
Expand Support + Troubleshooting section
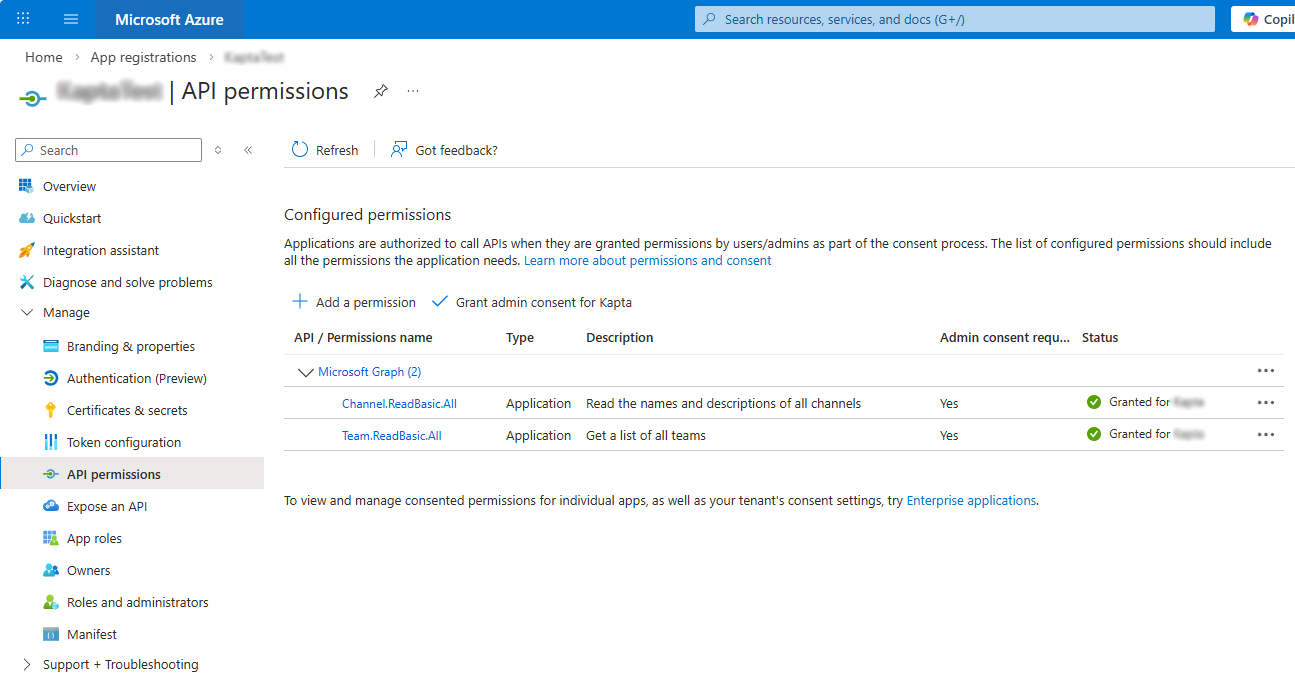[27, 665]
